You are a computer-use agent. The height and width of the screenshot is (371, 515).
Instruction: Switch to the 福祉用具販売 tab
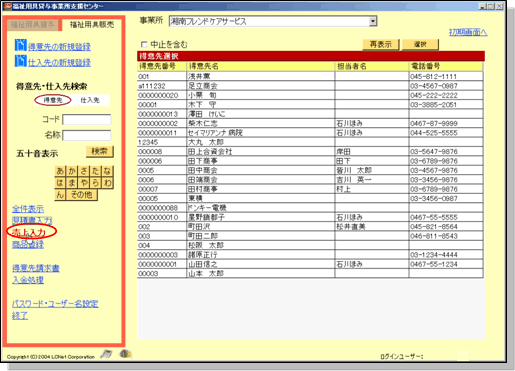point(92,24)
